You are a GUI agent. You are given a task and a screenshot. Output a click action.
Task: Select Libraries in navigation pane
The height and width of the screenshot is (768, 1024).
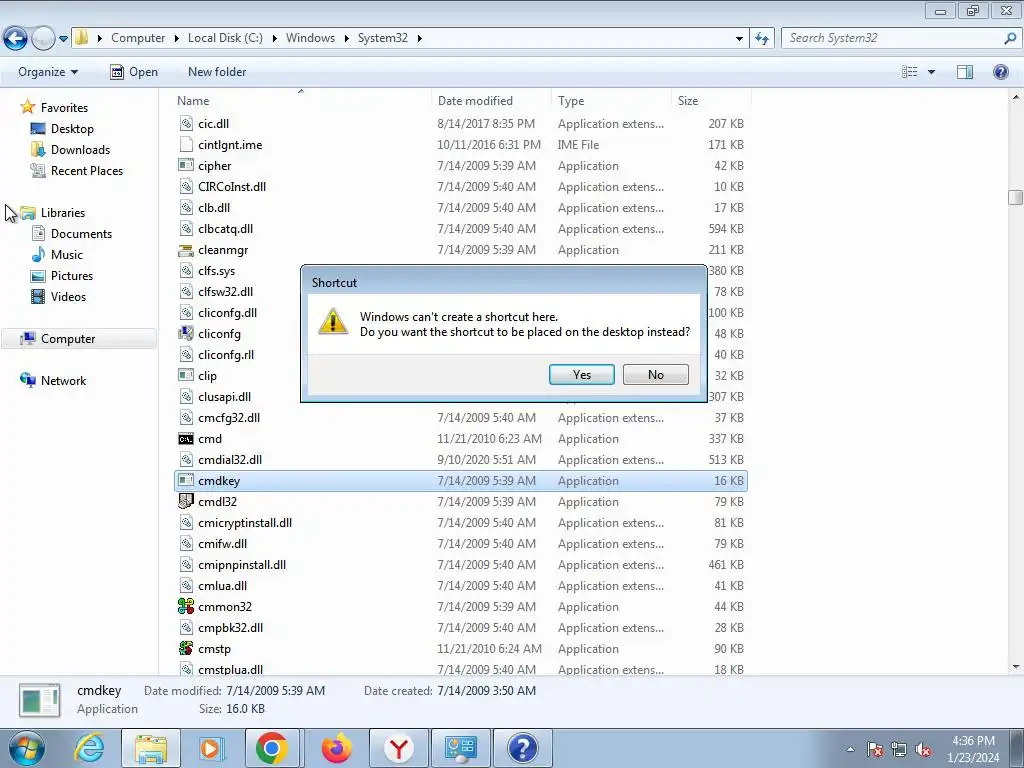(x=63, y=213)
